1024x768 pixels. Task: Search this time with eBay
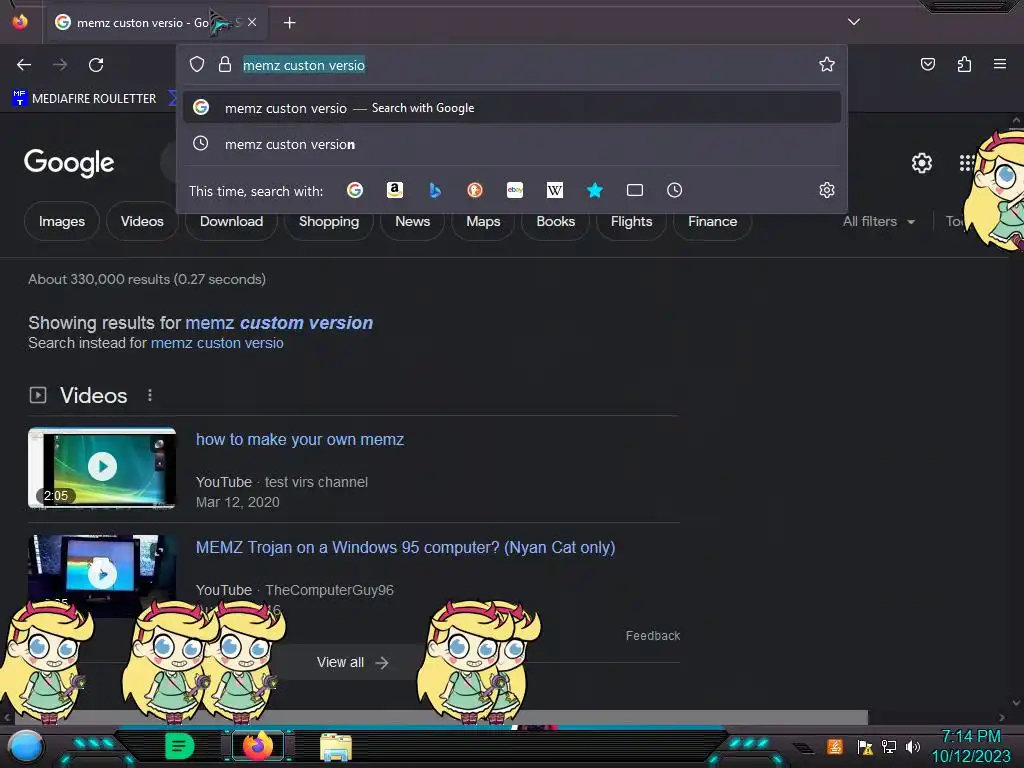515,190
